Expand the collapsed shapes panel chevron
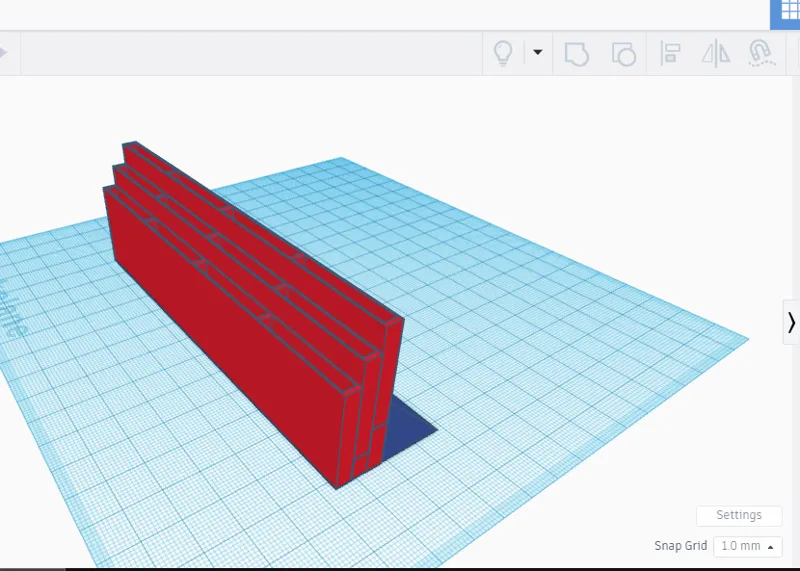This screenshot has height=571, width=800. (791, 322)
